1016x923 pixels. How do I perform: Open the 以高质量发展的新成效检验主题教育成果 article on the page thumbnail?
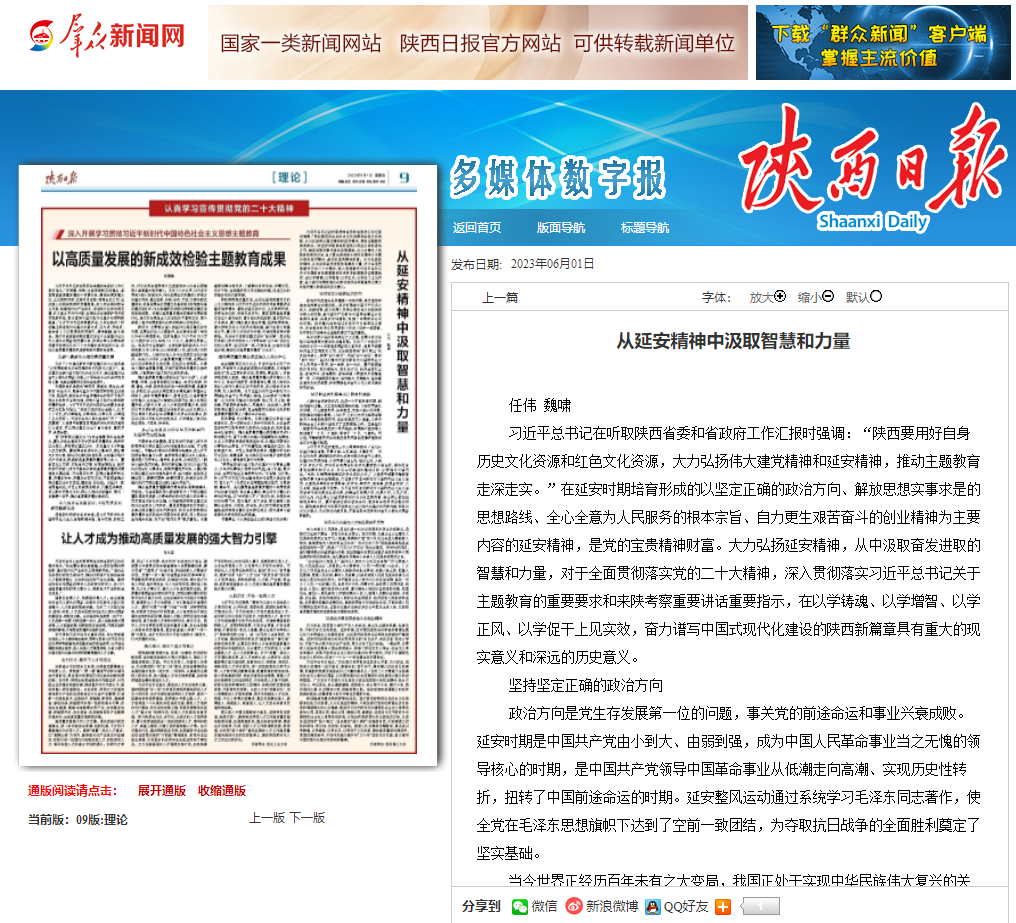pyautogui.click(x=168, y=259)
